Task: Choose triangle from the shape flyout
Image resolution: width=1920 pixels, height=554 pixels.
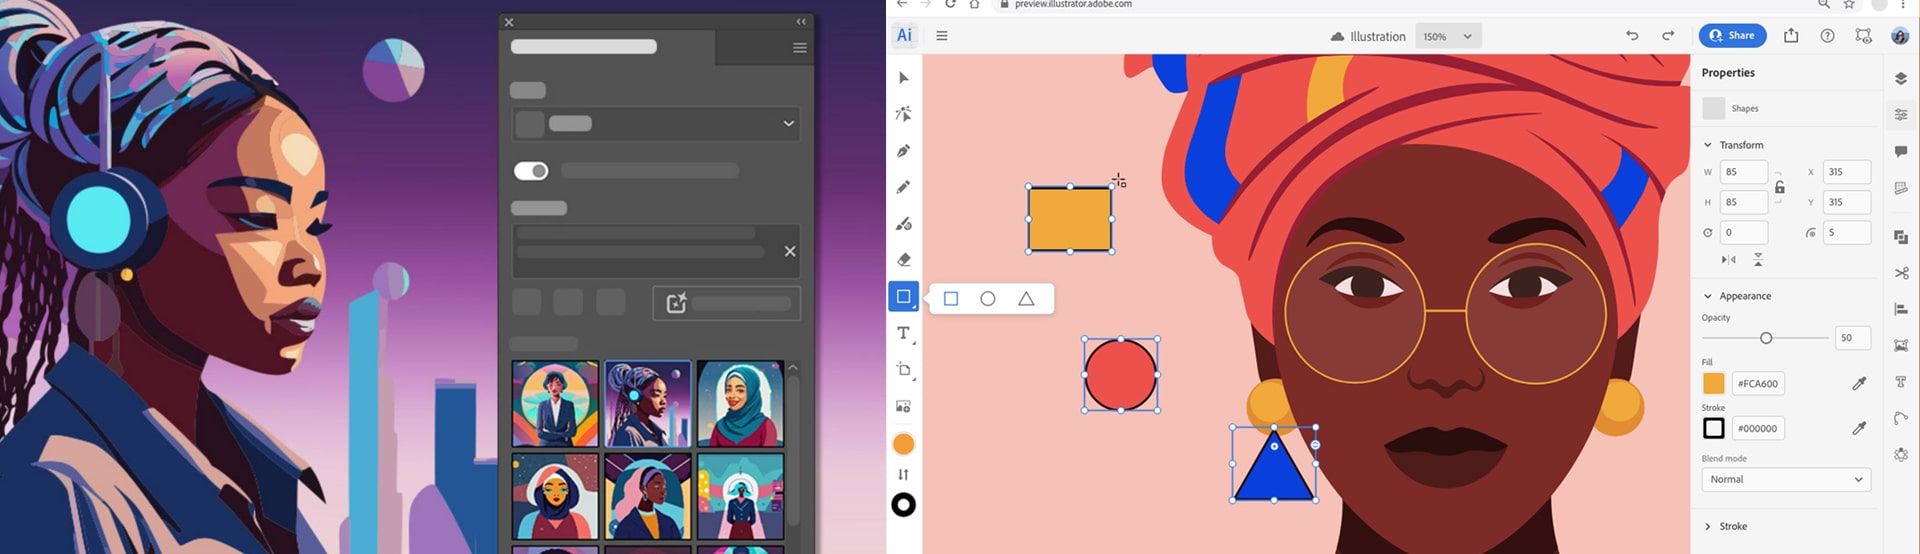Action: pyautogui.click(x=1026, y=299)
